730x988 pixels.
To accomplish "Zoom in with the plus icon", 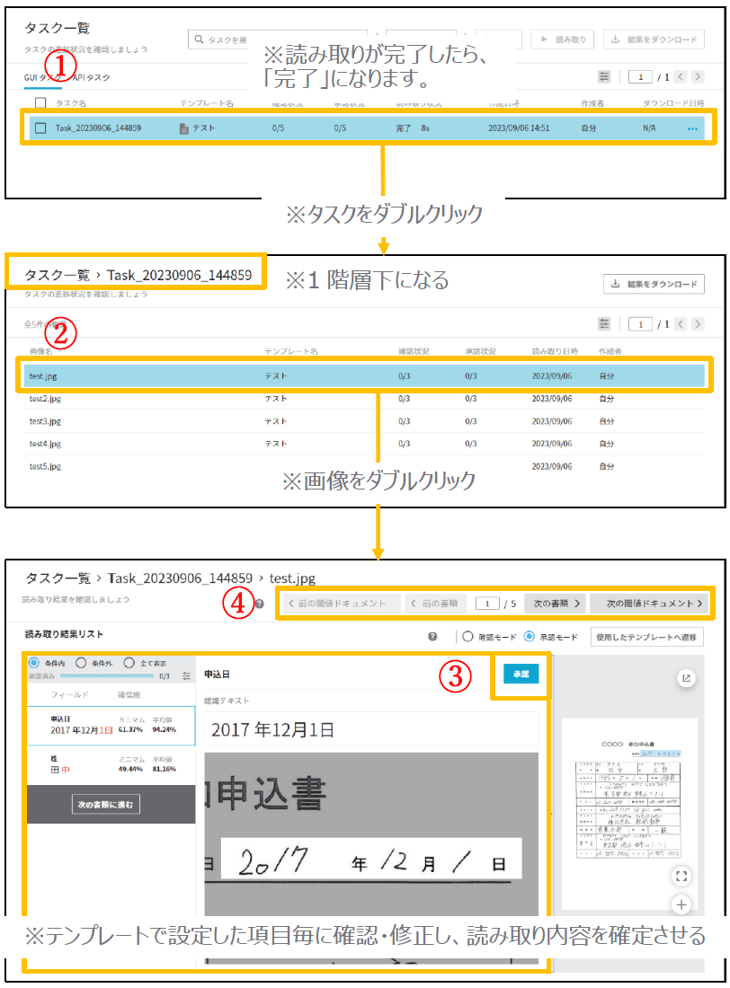I will pos(682,905).
